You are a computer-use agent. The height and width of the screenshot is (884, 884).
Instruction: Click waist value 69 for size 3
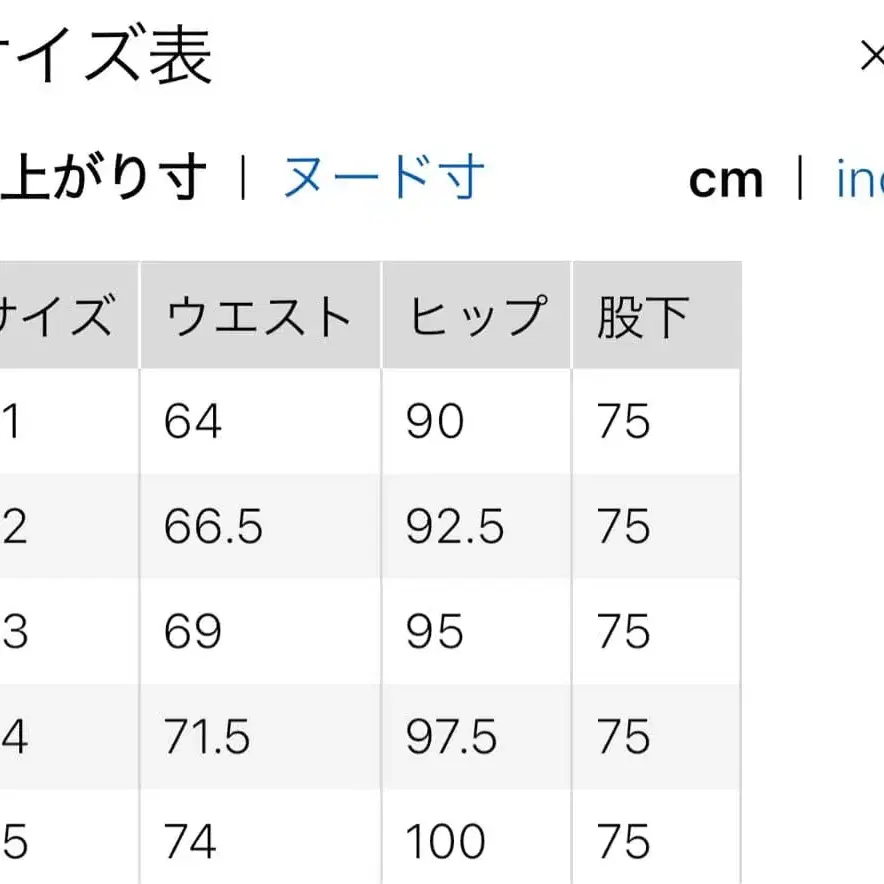[192, 633]
